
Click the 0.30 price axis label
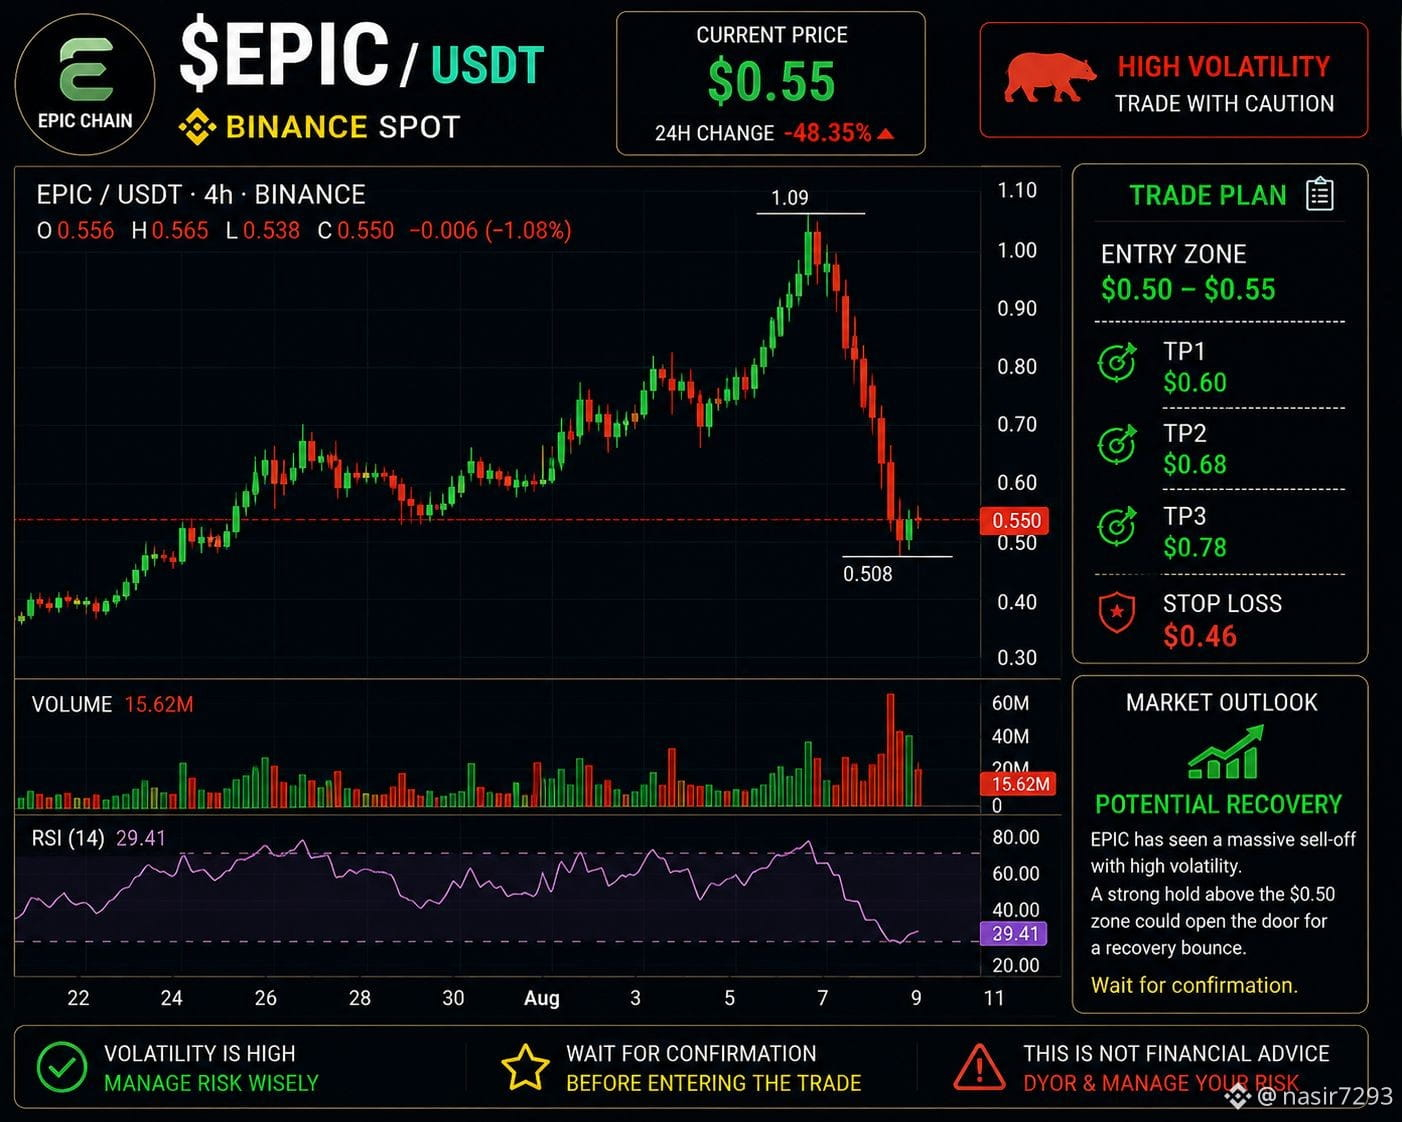(x=1017, y=658)
